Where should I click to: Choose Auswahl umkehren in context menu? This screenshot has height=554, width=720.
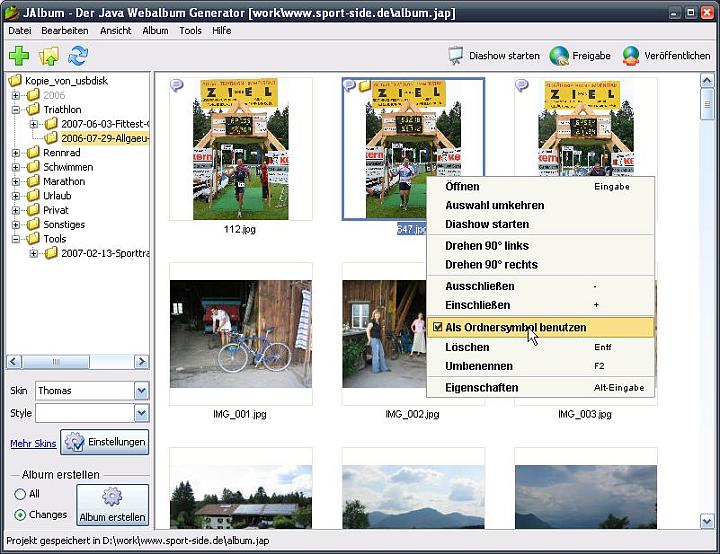point(540,205)
